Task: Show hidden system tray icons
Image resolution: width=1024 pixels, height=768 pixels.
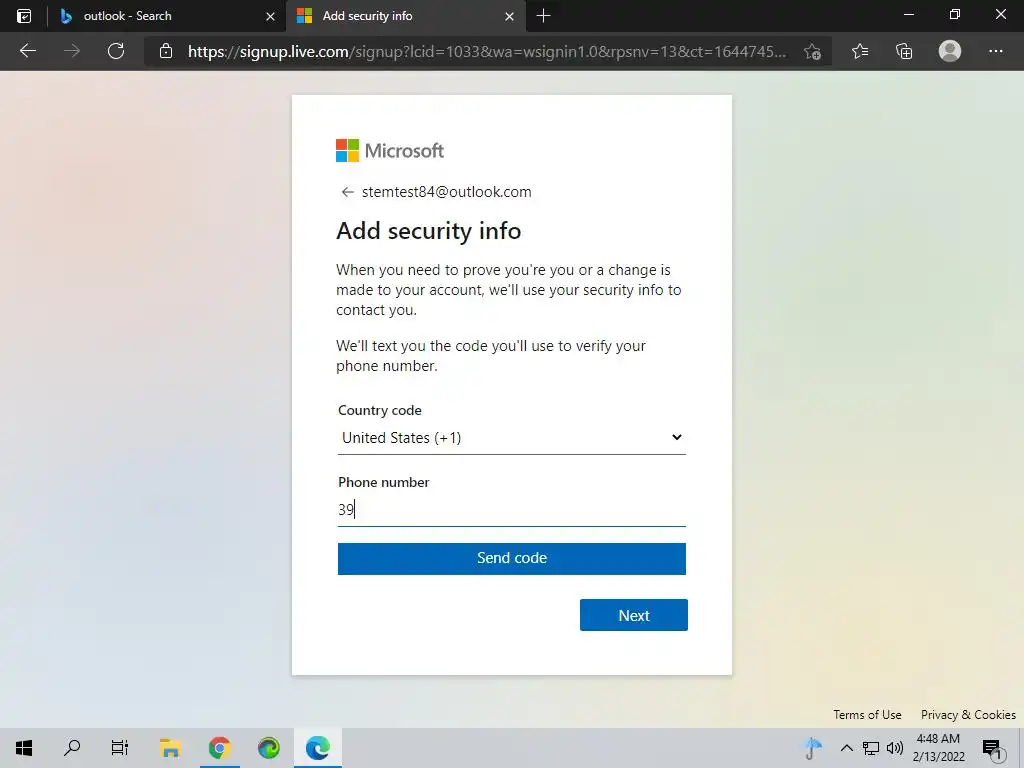Action: [x=846, y=748]
